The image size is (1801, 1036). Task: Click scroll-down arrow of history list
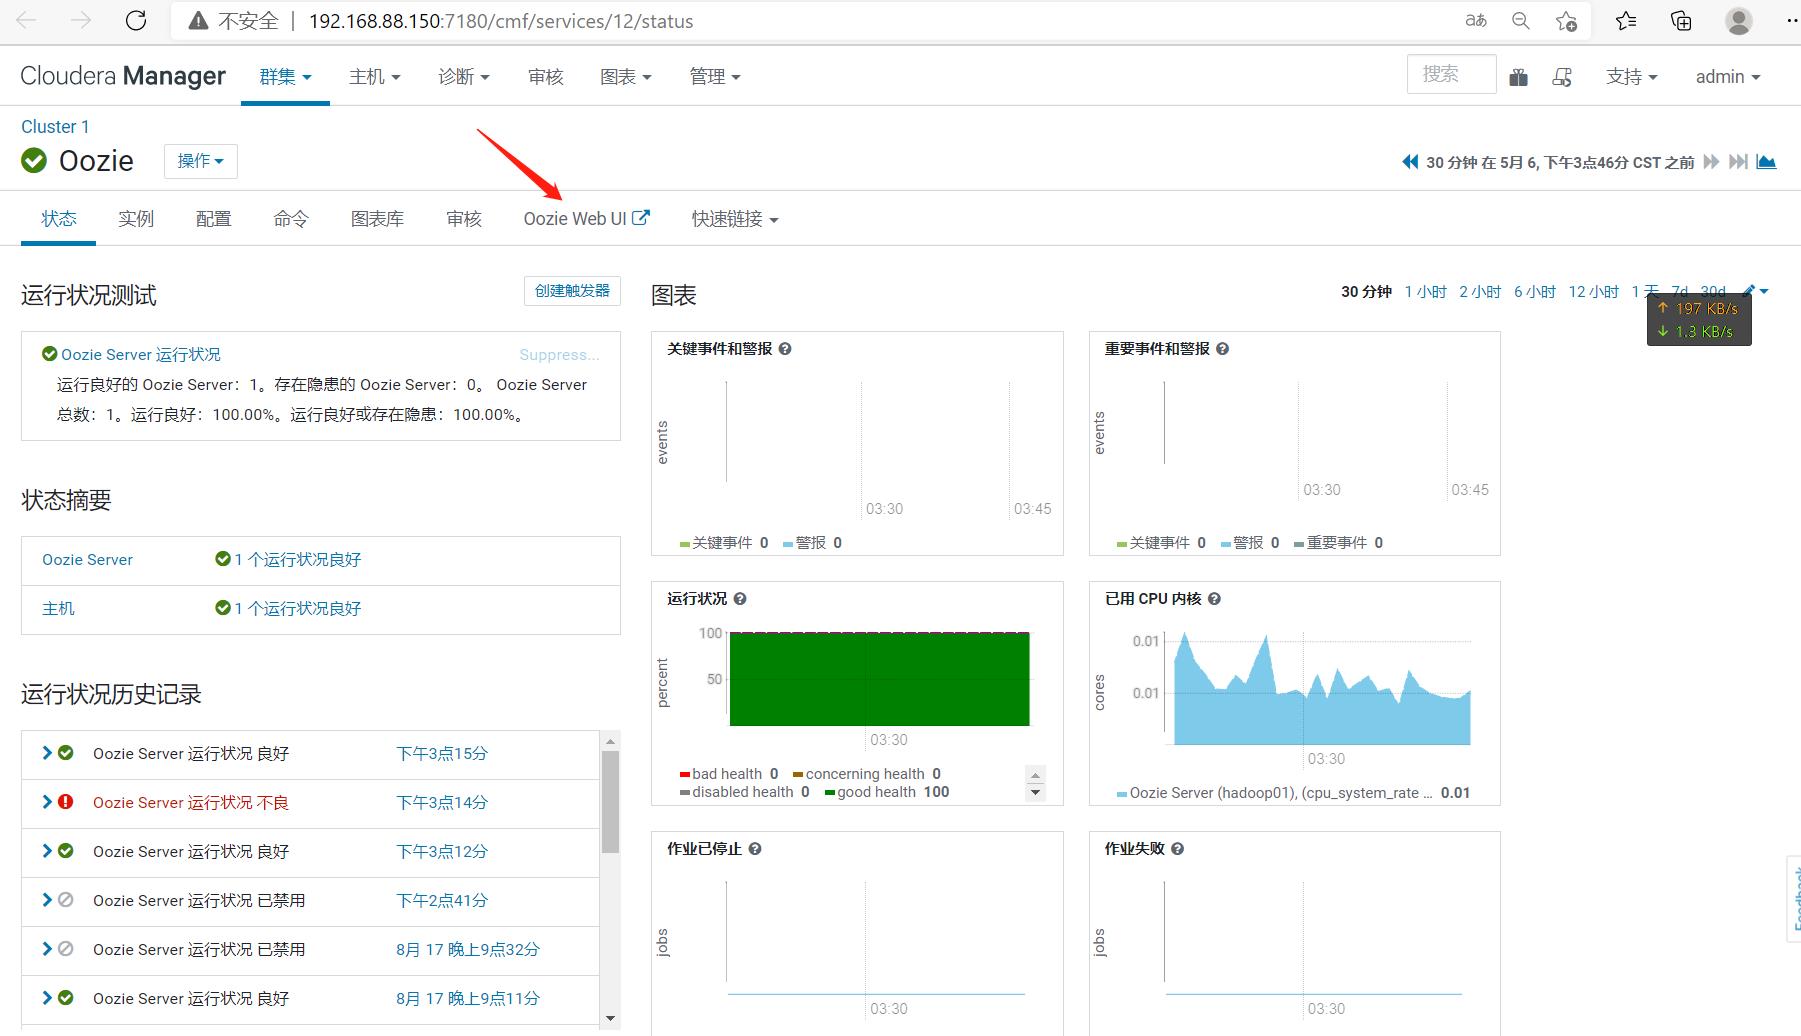pos(610,1019)
